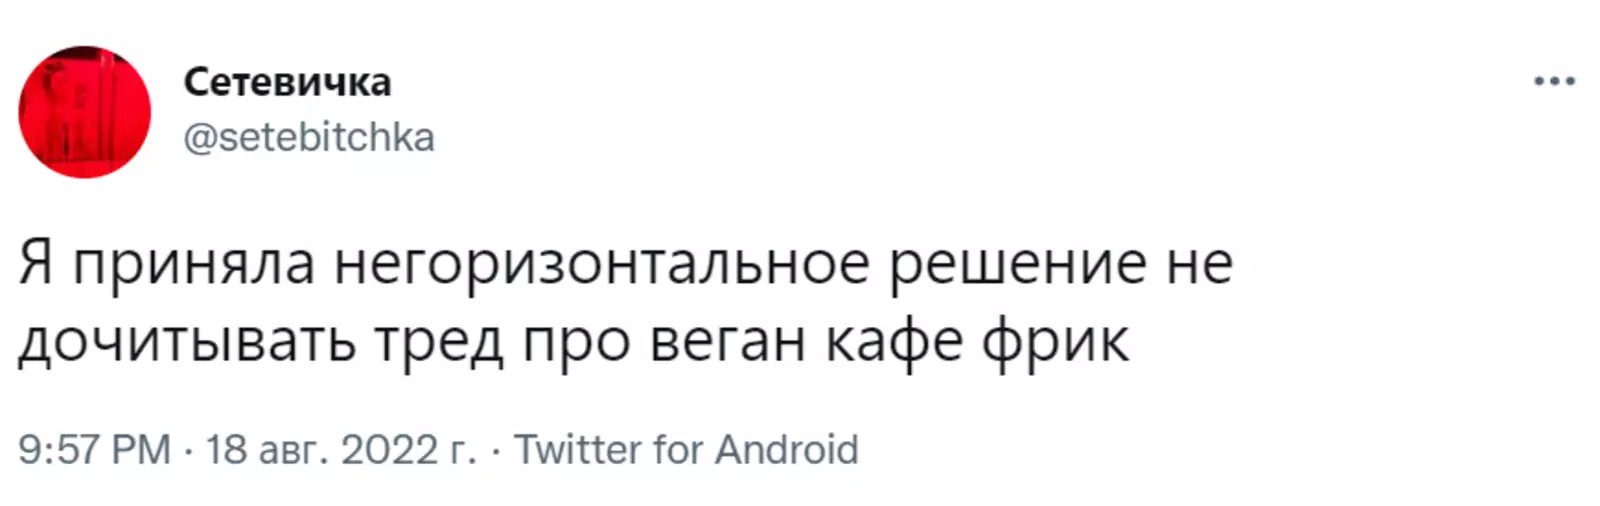Open the Сетевичка display name profile link
Screen dimensions: 1600x506
[287, 82]
